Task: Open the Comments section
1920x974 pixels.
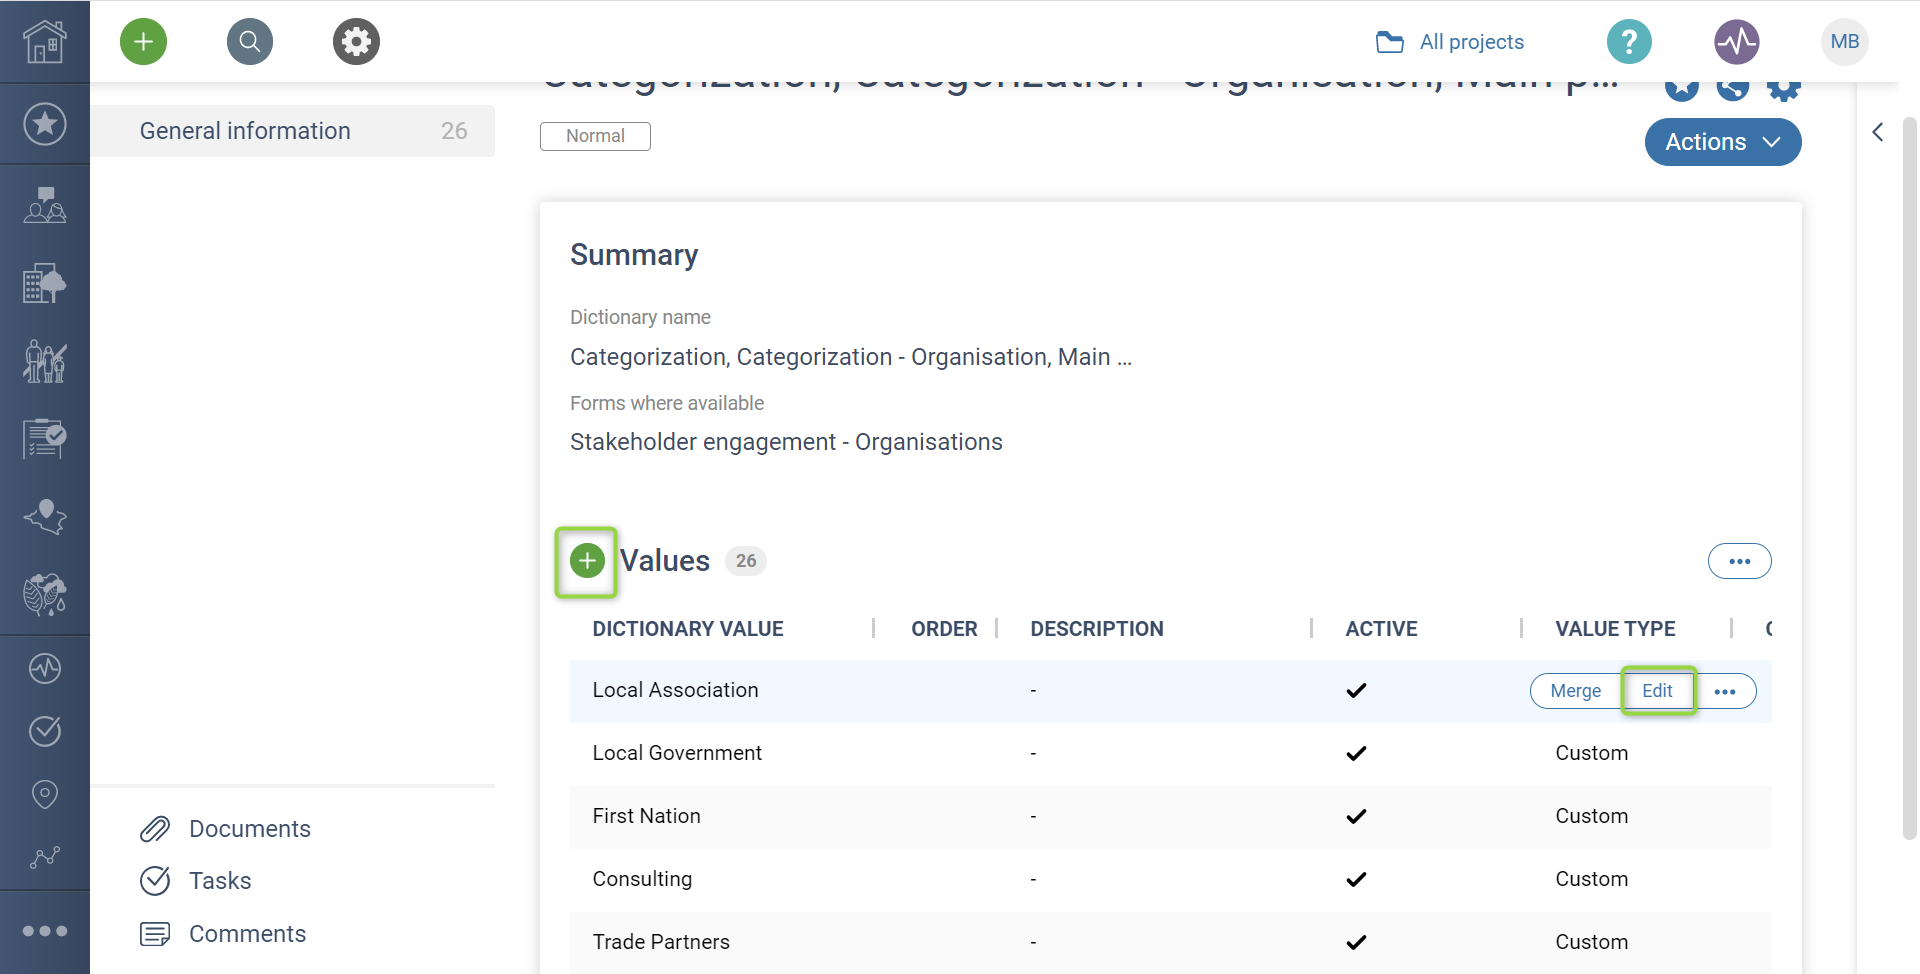Action: 247,934
